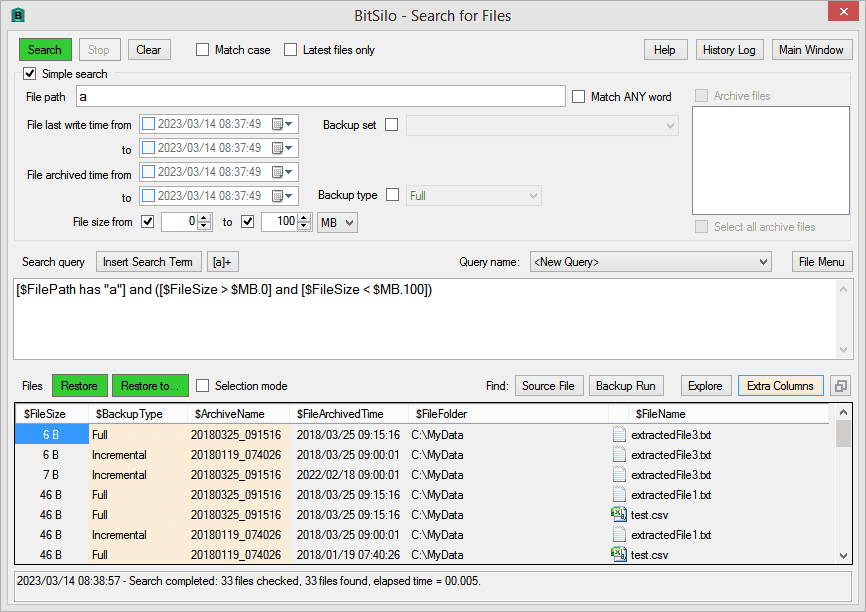Close the Search for Files window
This screenshot has width=866, height=612.
click(843, 11)
